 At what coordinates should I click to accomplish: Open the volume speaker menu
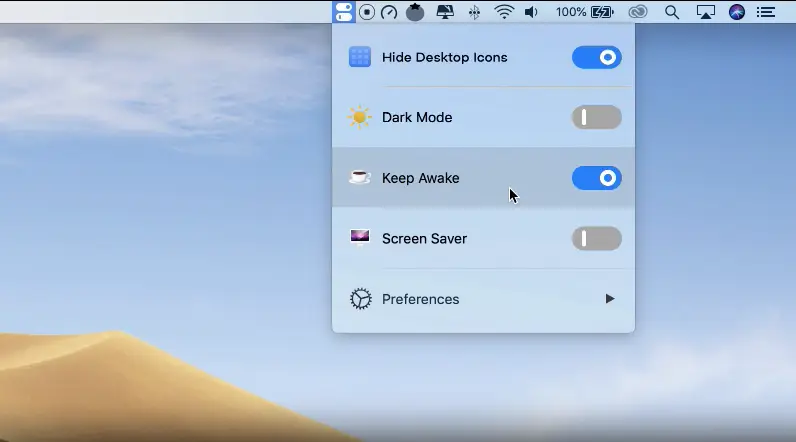click(x=531, y=12)
